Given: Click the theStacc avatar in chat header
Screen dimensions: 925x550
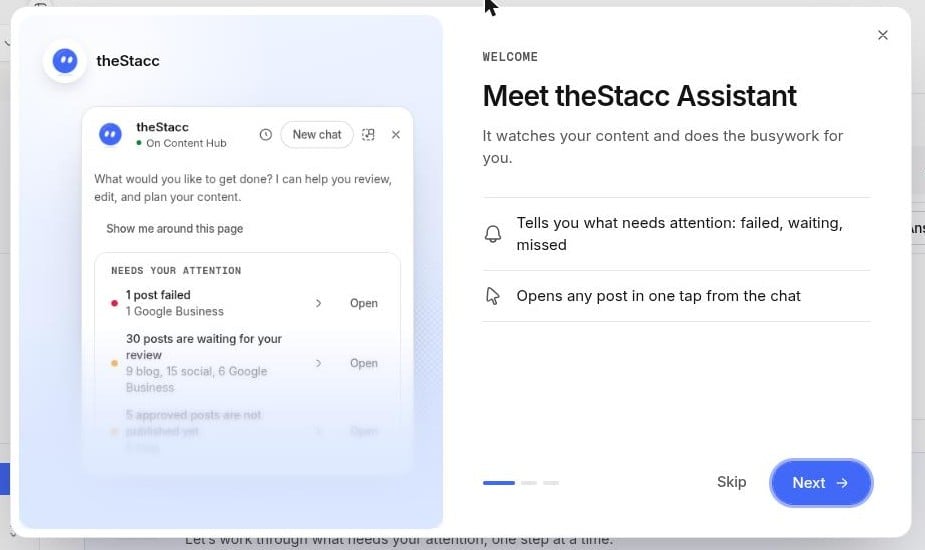Looking at the screenshot, I should coord(110,134).
